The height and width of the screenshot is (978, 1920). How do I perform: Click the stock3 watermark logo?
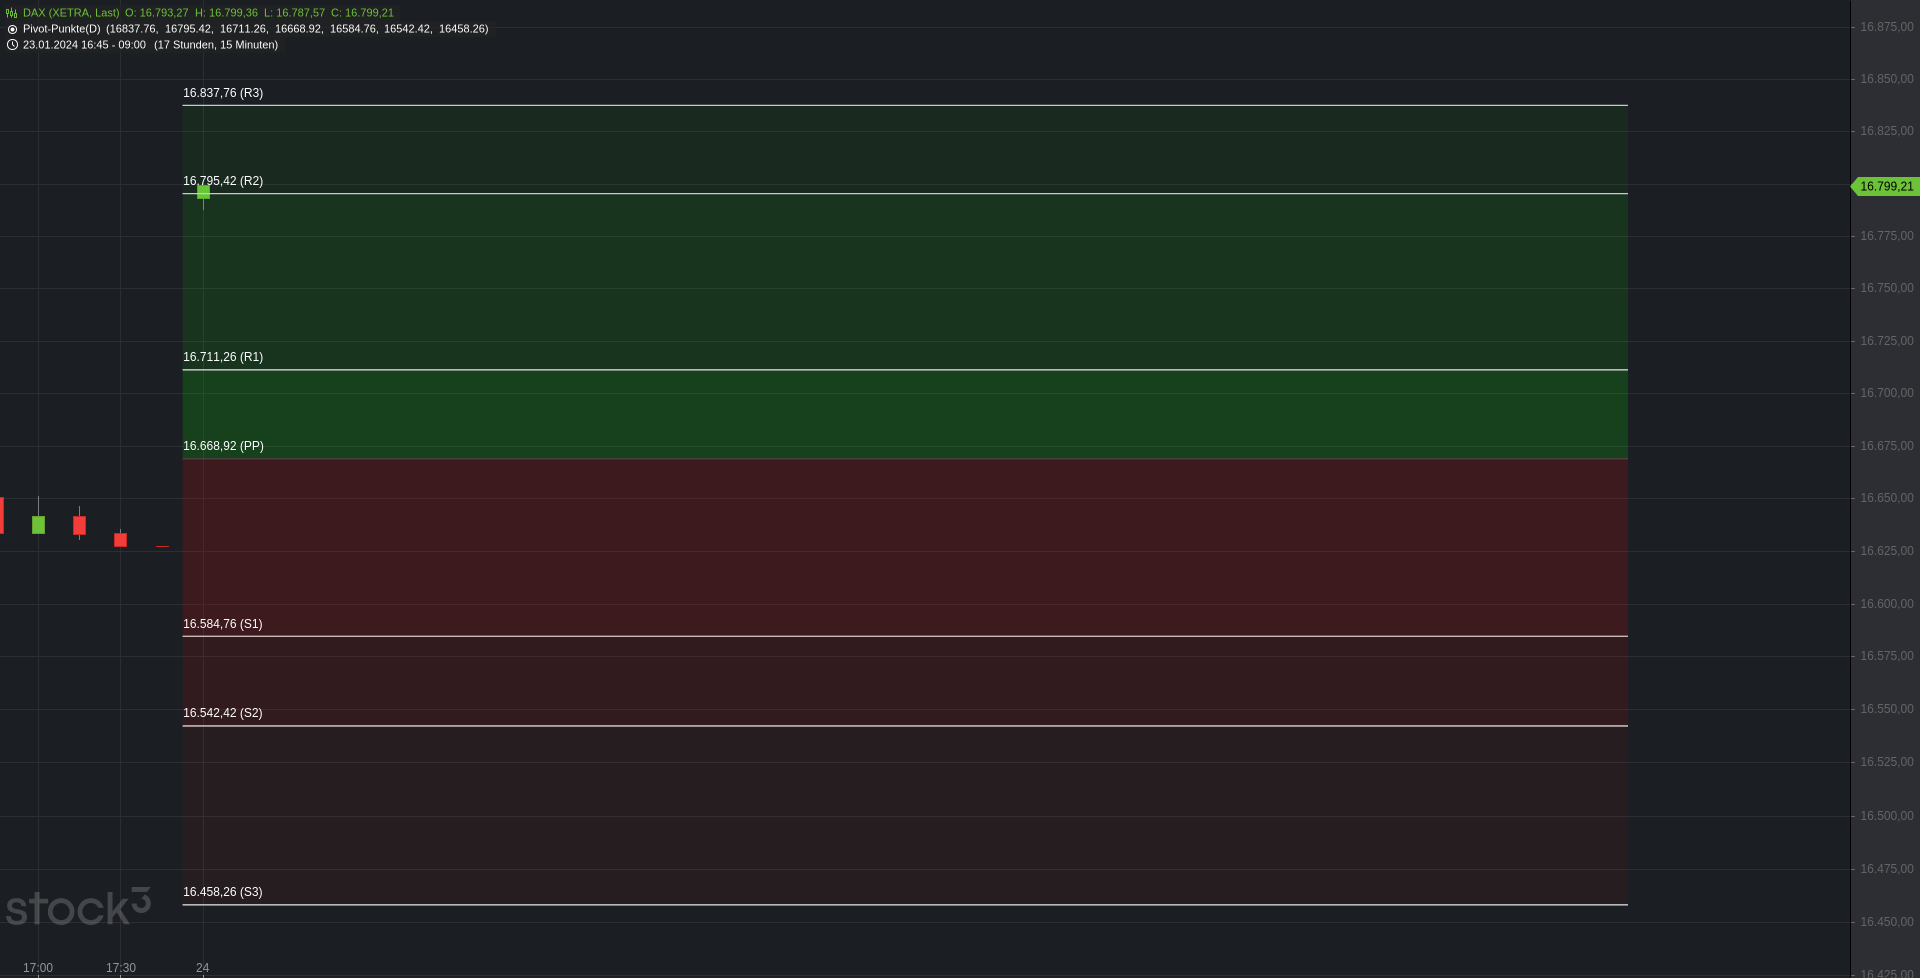pyautogui.click(x=78, y=907)
